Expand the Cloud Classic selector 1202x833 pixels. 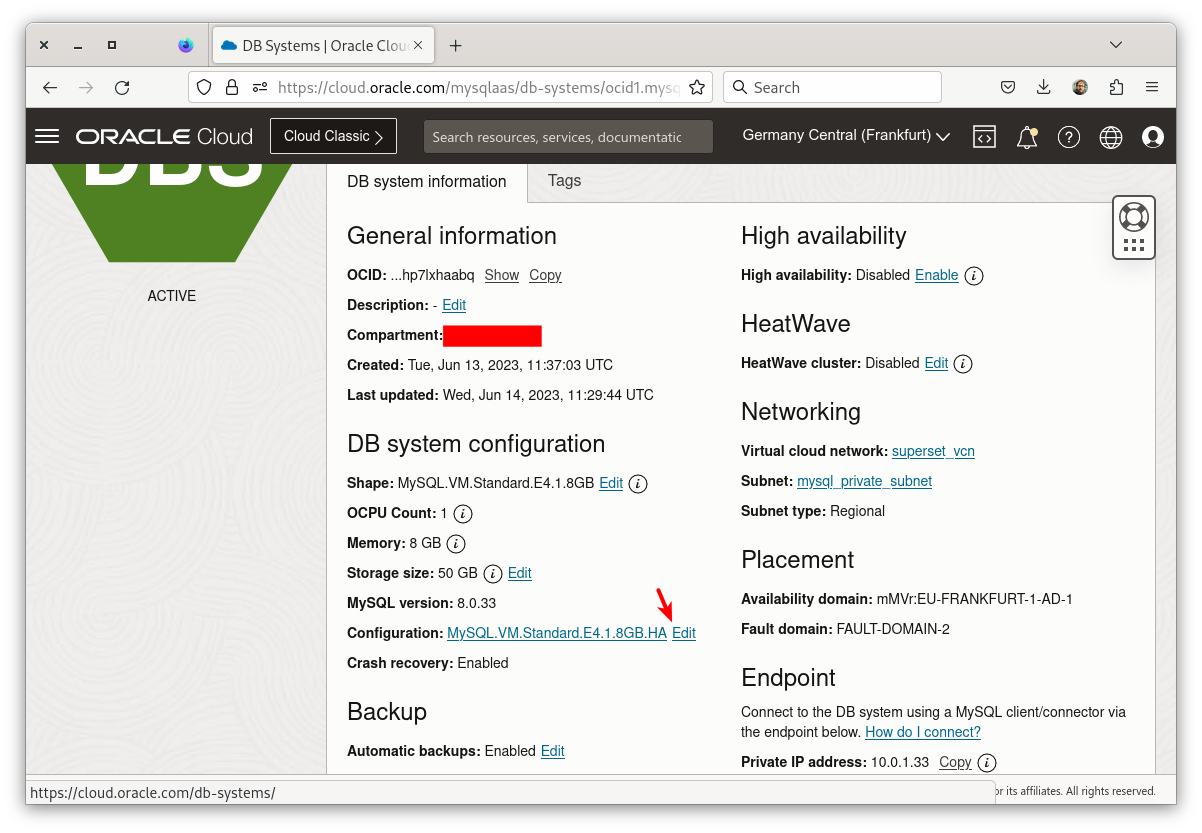(x=333, y=135)
